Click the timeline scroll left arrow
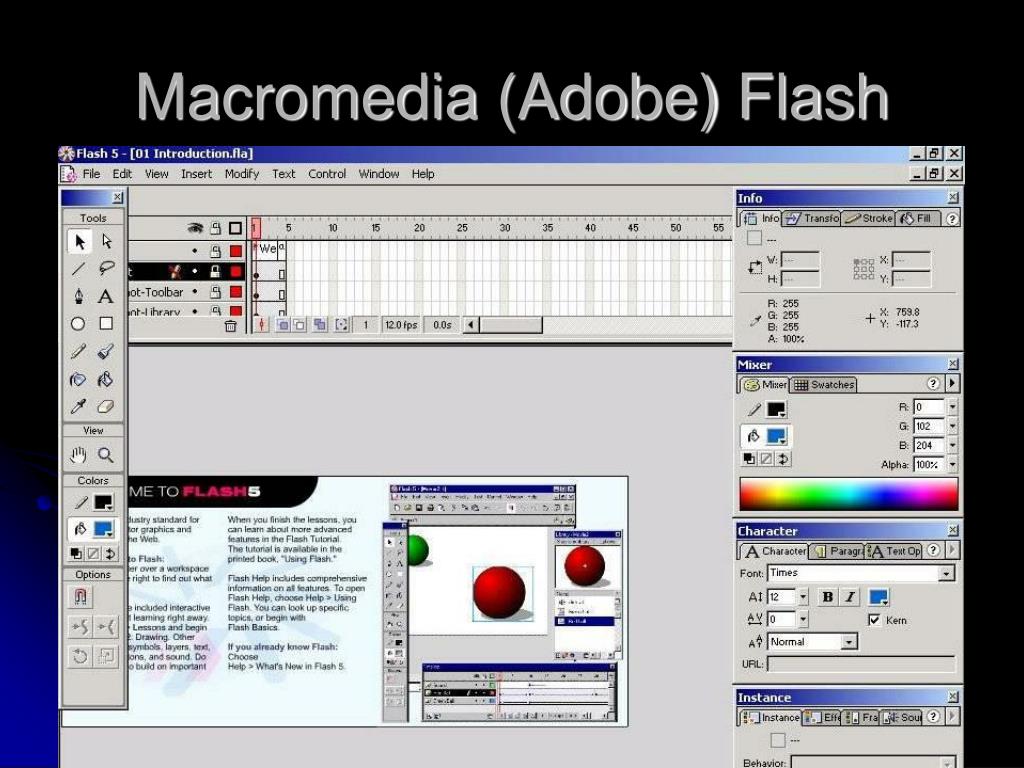Screen dimensions: 1024x768 pos(470,325)
